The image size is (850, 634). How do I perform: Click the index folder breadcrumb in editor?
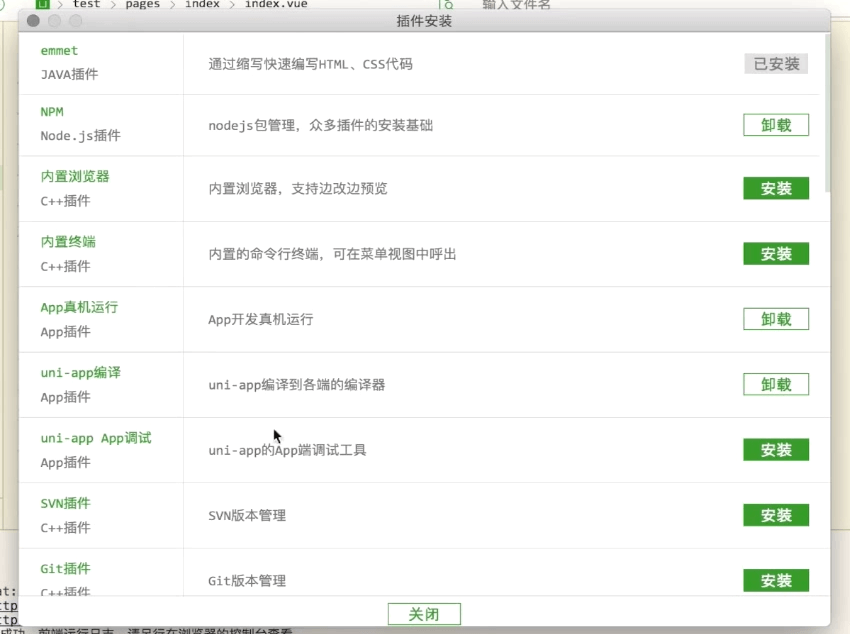coord(202,4)
